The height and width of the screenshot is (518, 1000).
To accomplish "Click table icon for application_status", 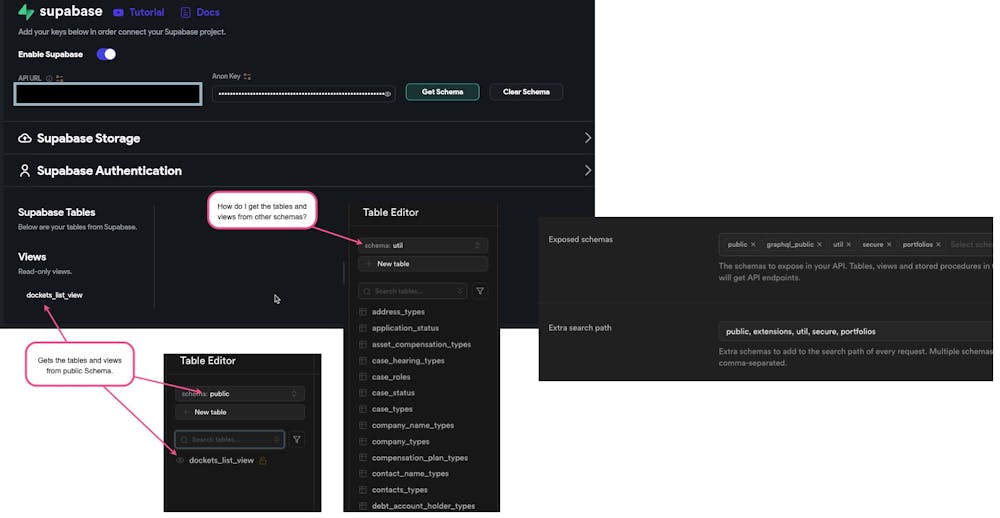I will [363, 328].
